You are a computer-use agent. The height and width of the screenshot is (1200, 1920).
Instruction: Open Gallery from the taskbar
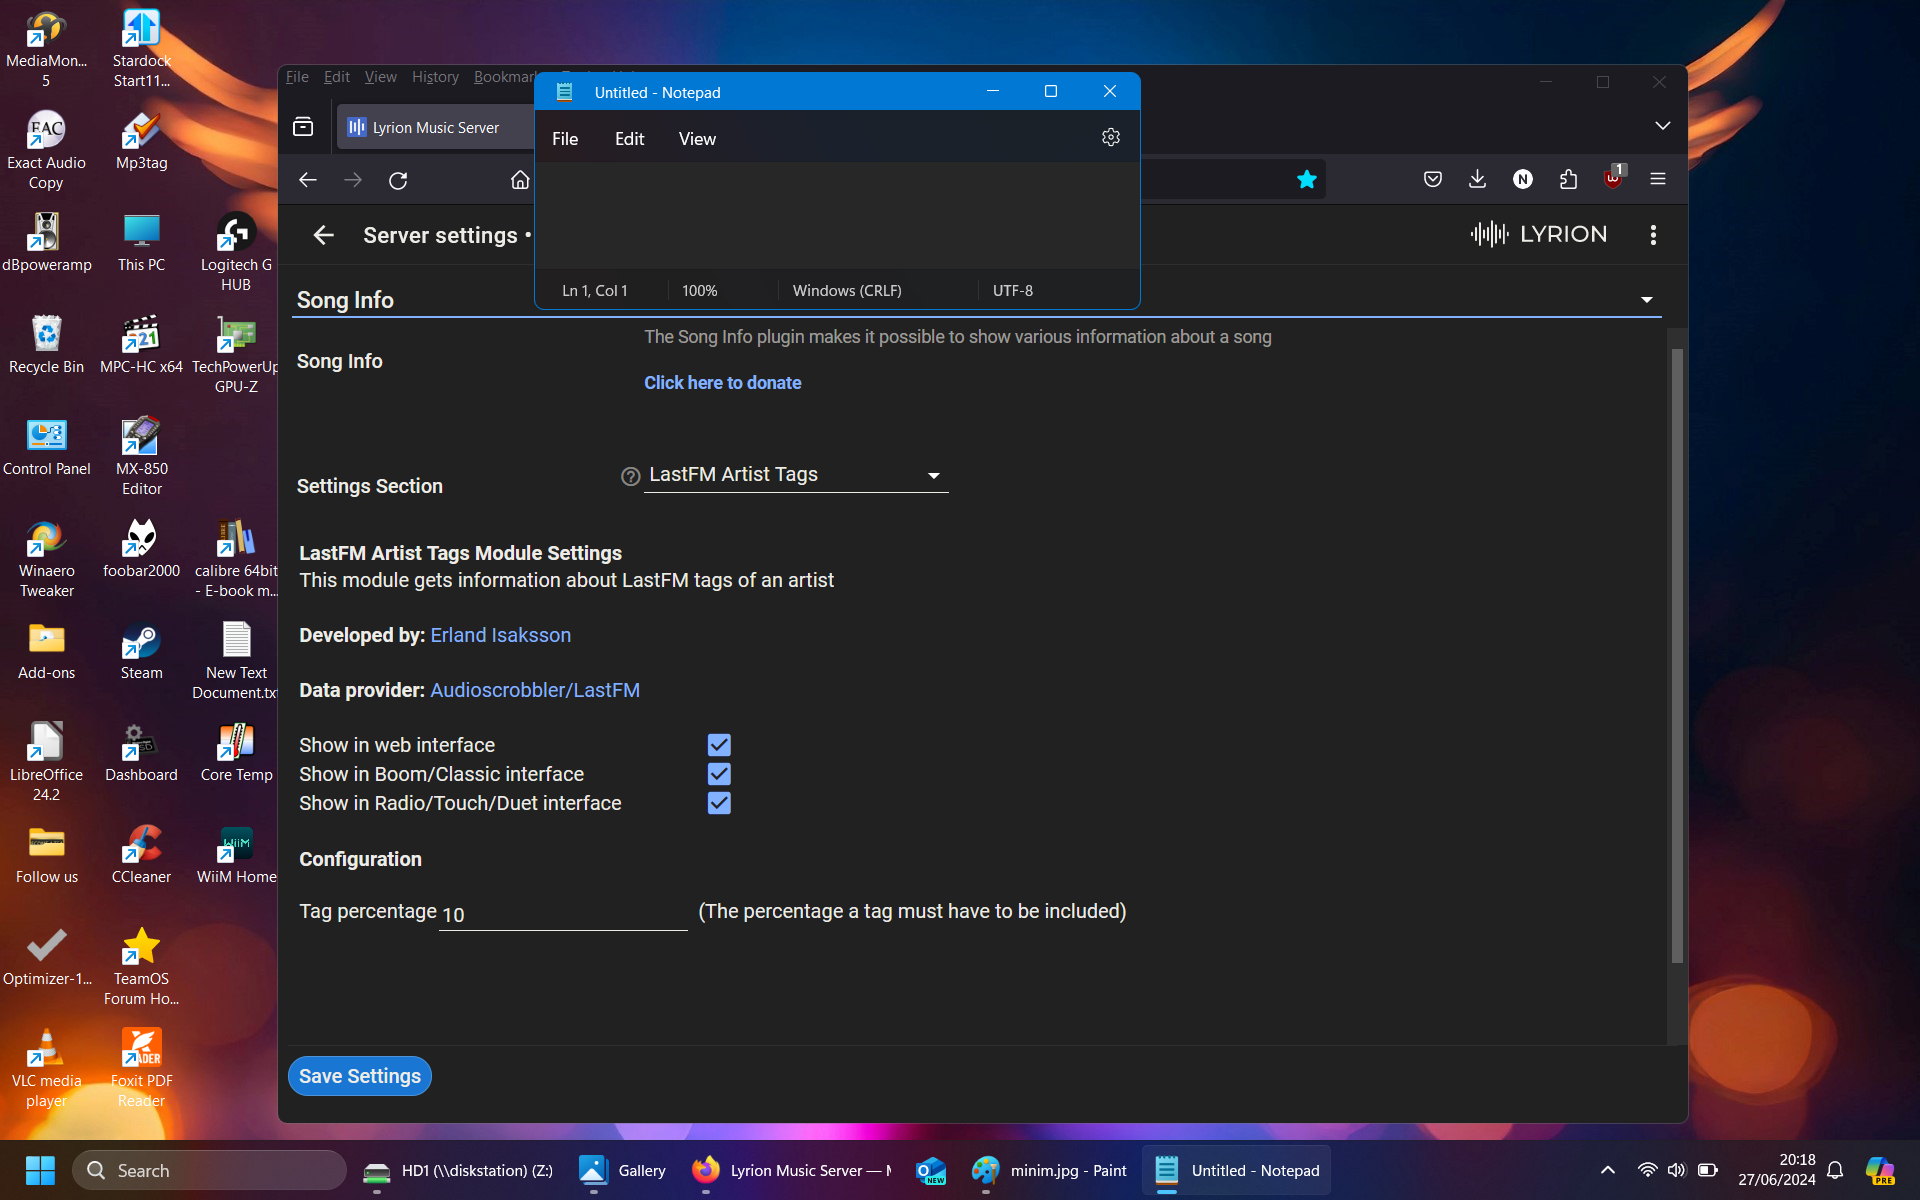(x=622, y=1170)
